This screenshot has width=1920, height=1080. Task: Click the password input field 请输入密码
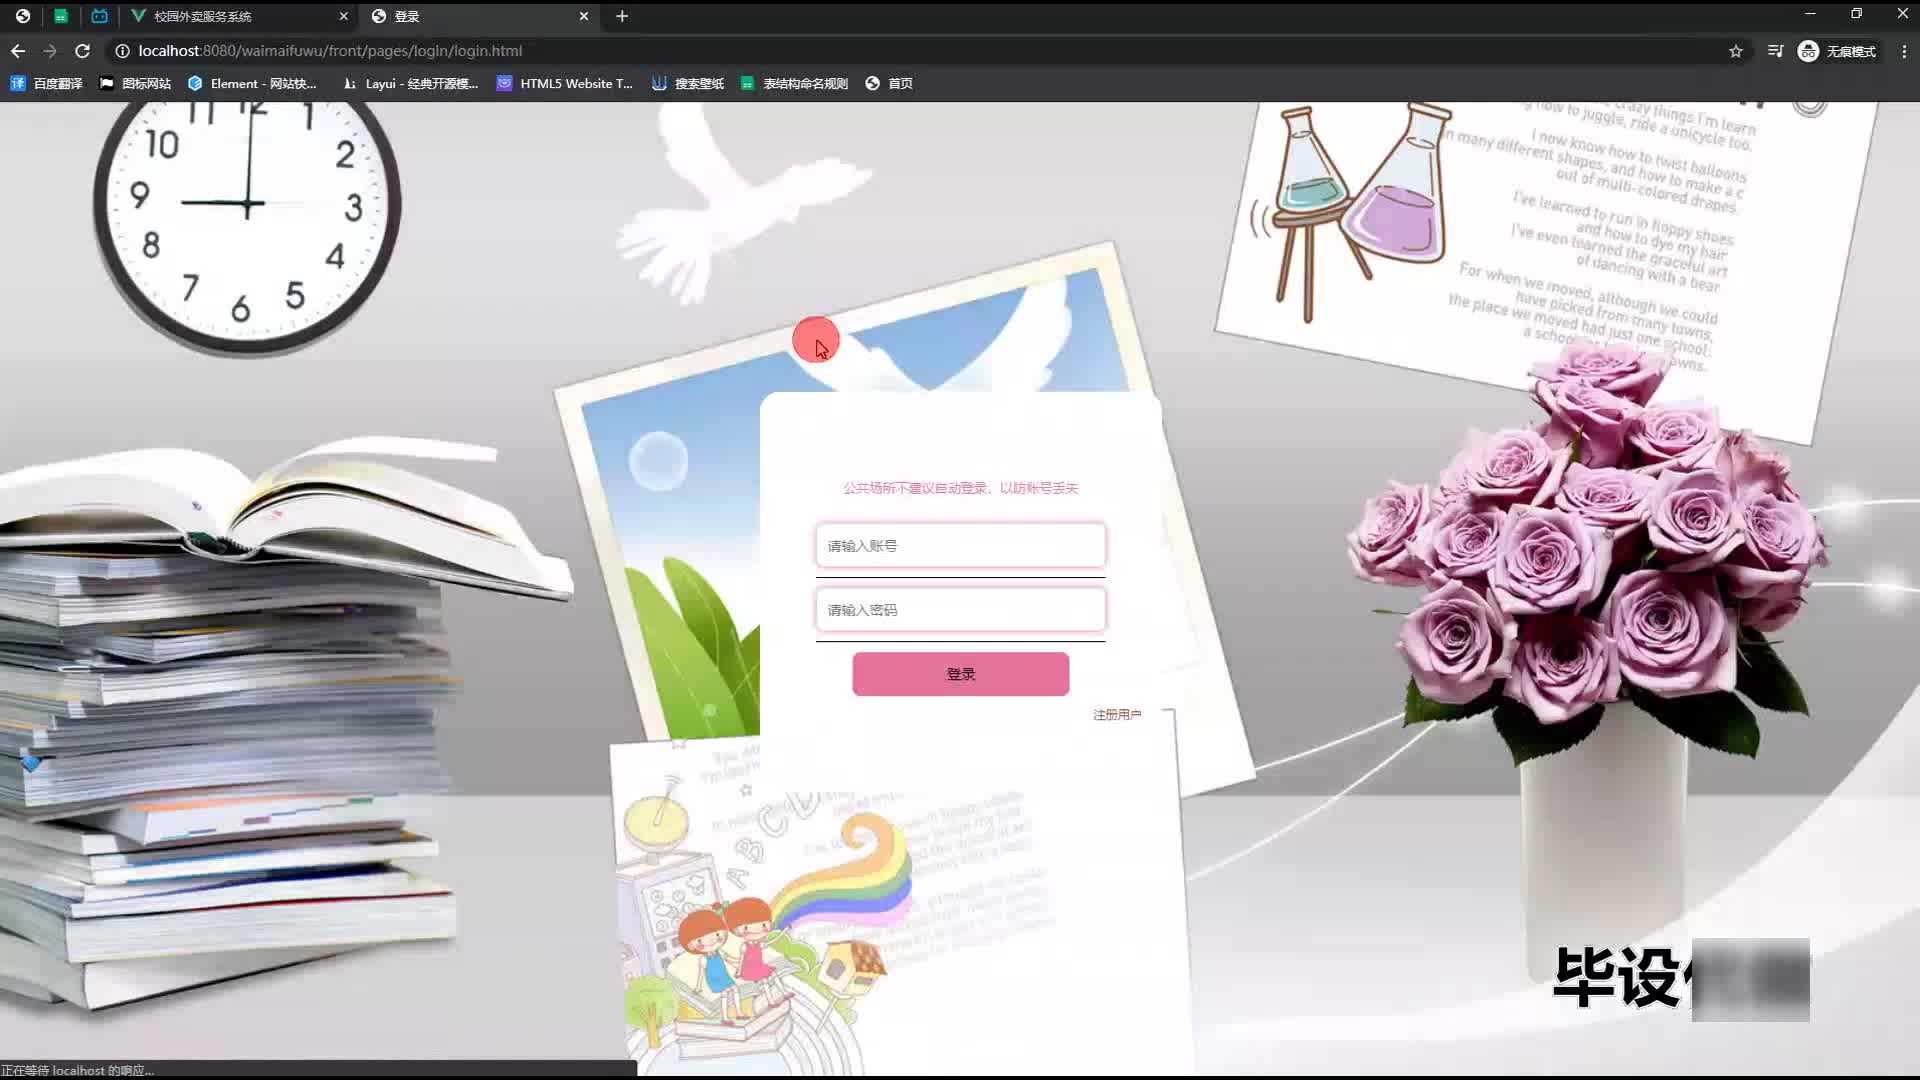(x=960, y=610)
